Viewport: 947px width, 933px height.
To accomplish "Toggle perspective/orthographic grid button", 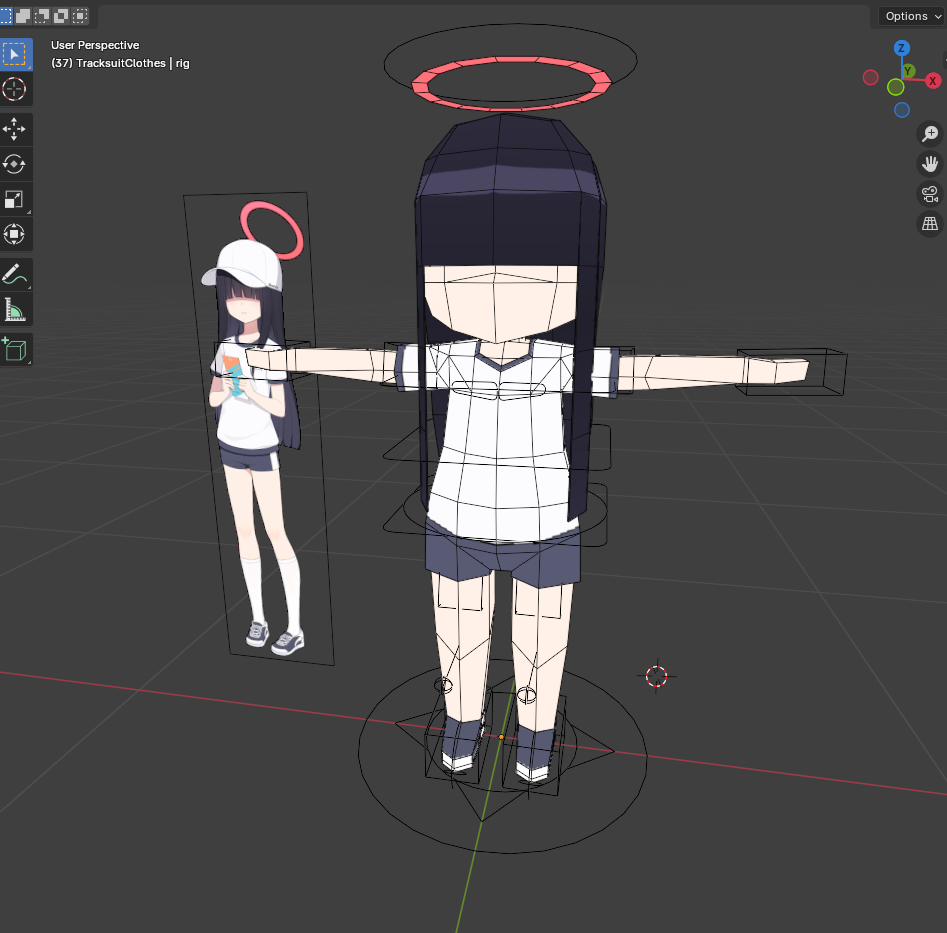I will click(x=930, y=224).
